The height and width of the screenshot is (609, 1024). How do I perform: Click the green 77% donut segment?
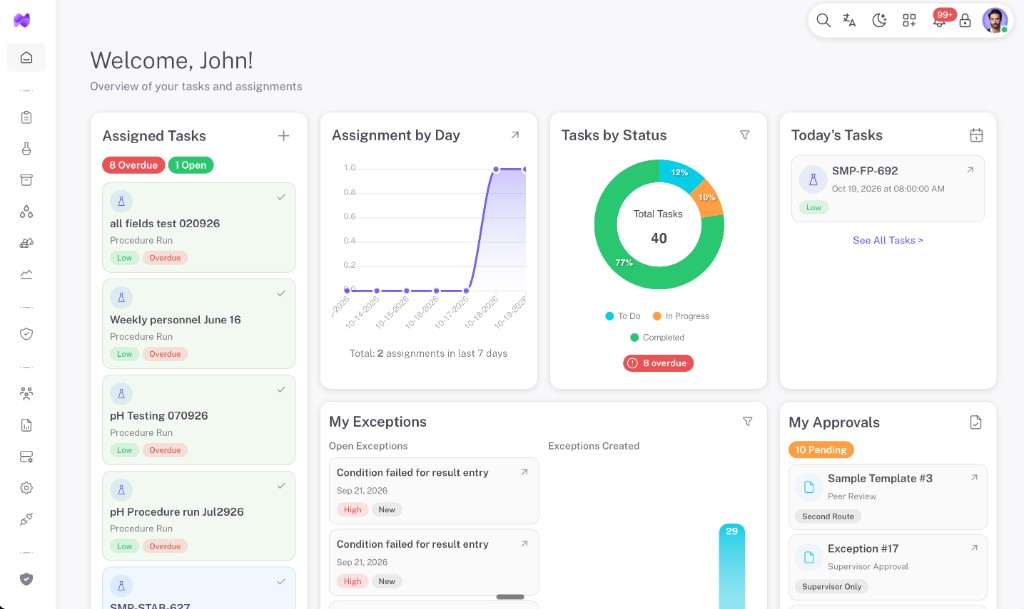tap(624, 263)
